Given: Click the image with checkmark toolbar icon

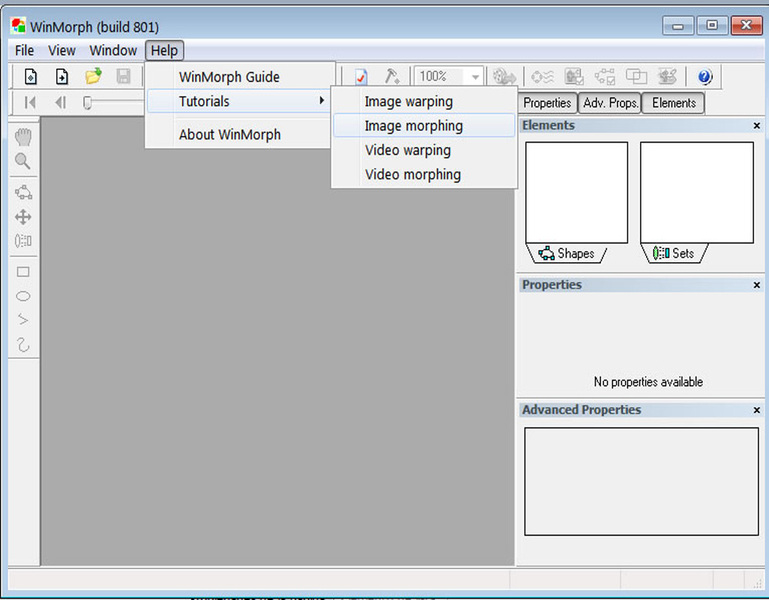Looking at the screenshot, I should click(574, 77).
